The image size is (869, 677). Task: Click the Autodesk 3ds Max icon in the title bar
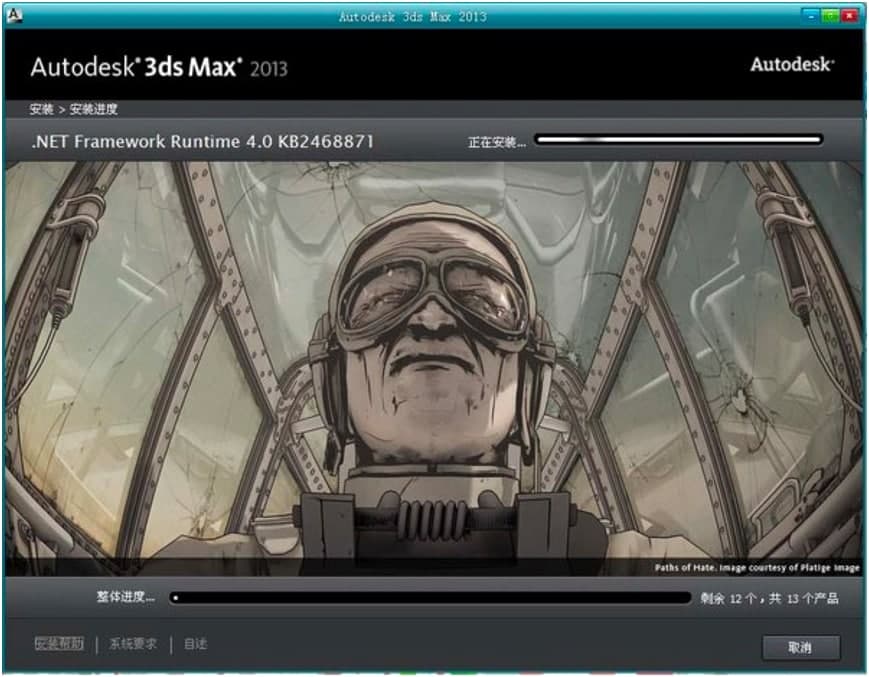pyautogui.click(x=14, y=12)
